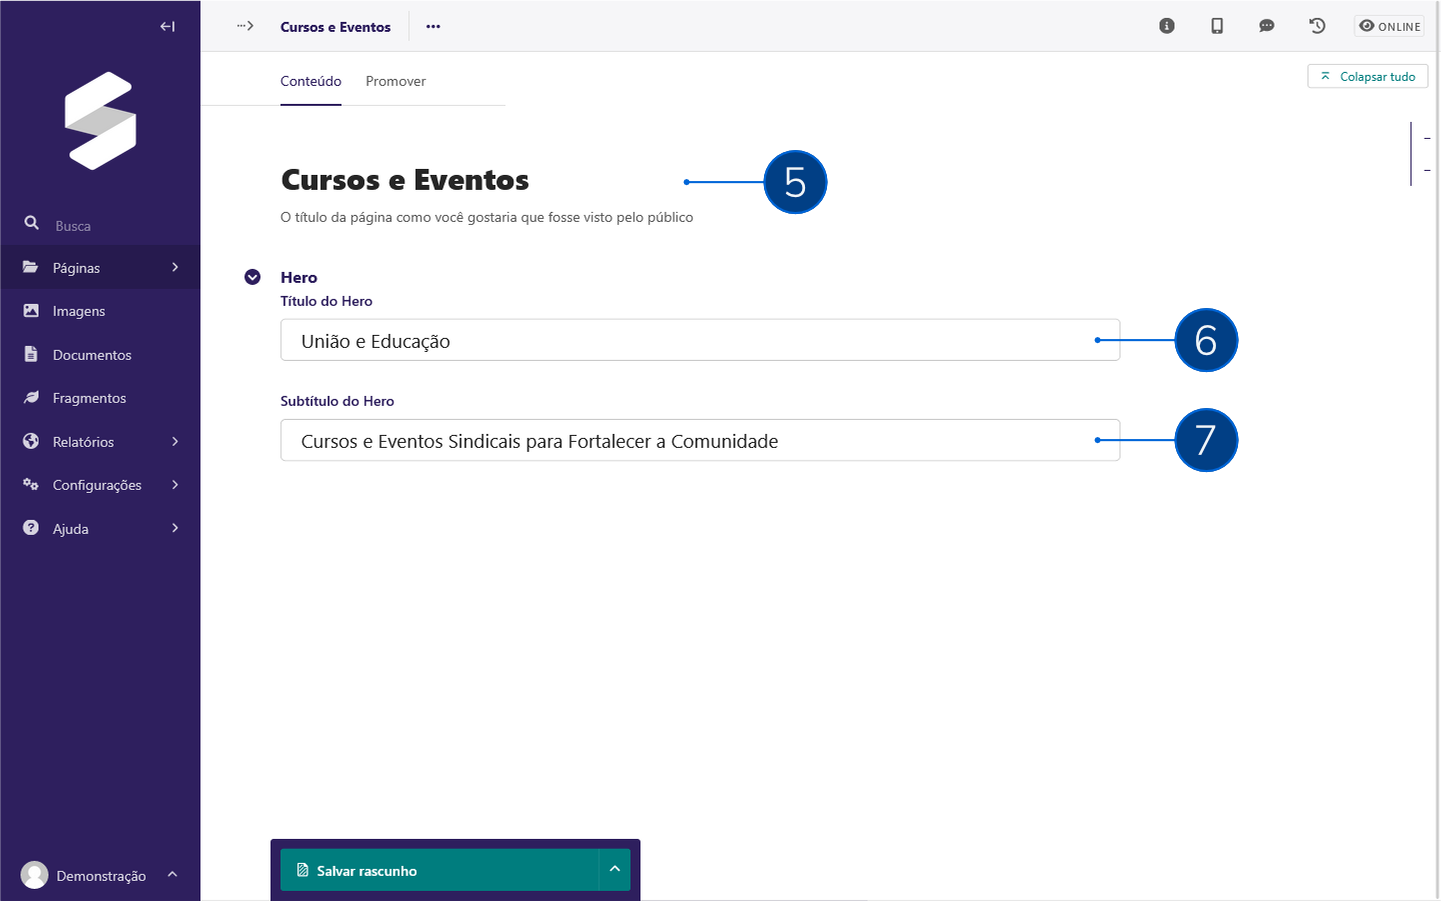The width and height of the screenshot is (1441, 901).
Task: Toggle the ONLINE visibility status
Action: coord(1389,26)
